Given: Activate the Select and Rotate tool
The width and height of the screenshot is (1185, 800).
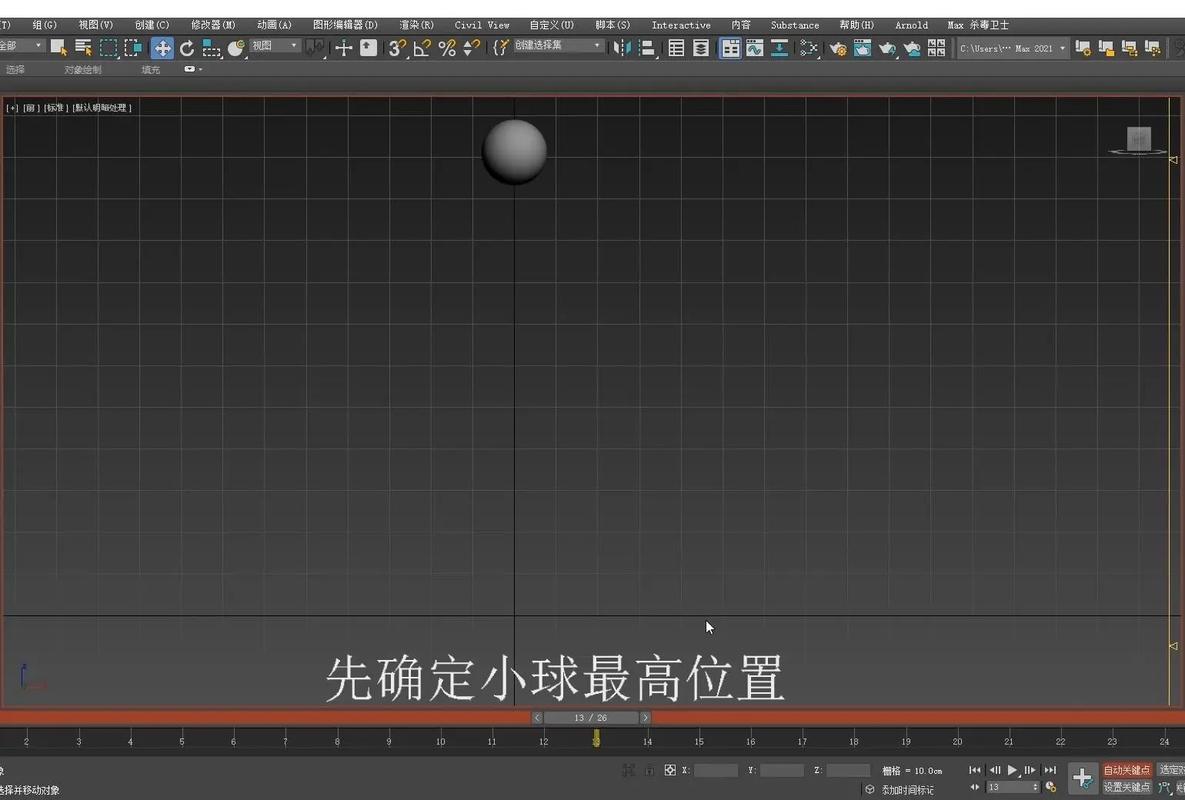Looking at the screenshot, I should [x=187, y=47].
